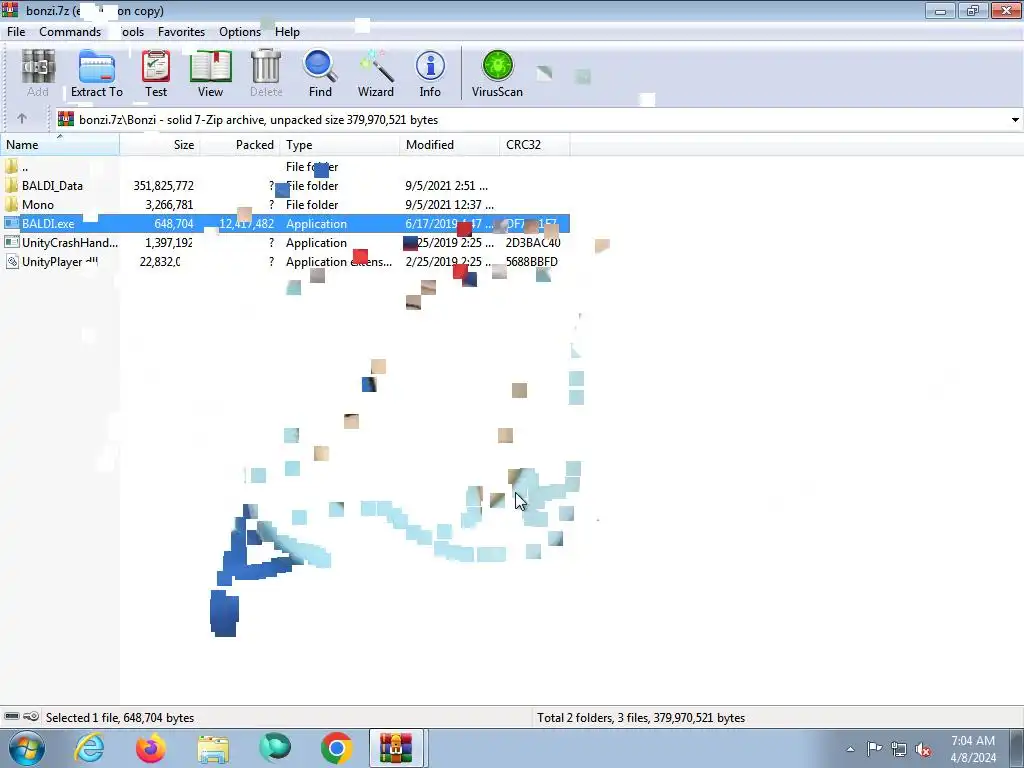This screenshot has height=768, width=1024.
Task: Click the BALDI.exe file icon
Action: click(11, 223)
